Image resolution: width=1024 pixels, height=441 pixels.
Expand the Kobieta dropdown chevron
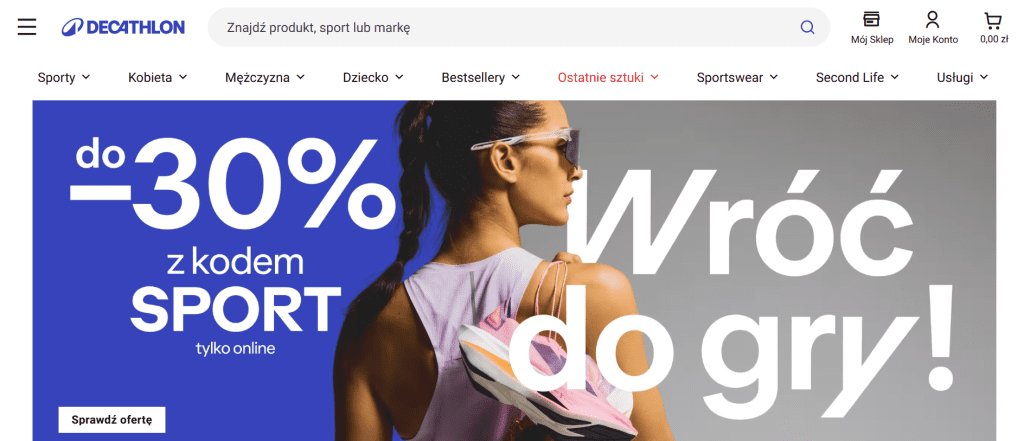(x=183, y=77)
